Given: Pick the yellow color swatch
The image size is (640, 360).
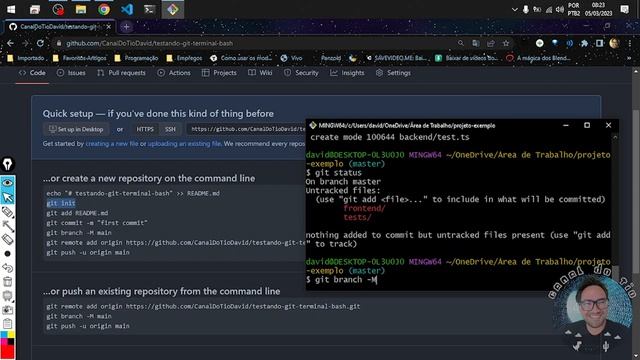Looking at the screenshot, I should click(11, 335).
